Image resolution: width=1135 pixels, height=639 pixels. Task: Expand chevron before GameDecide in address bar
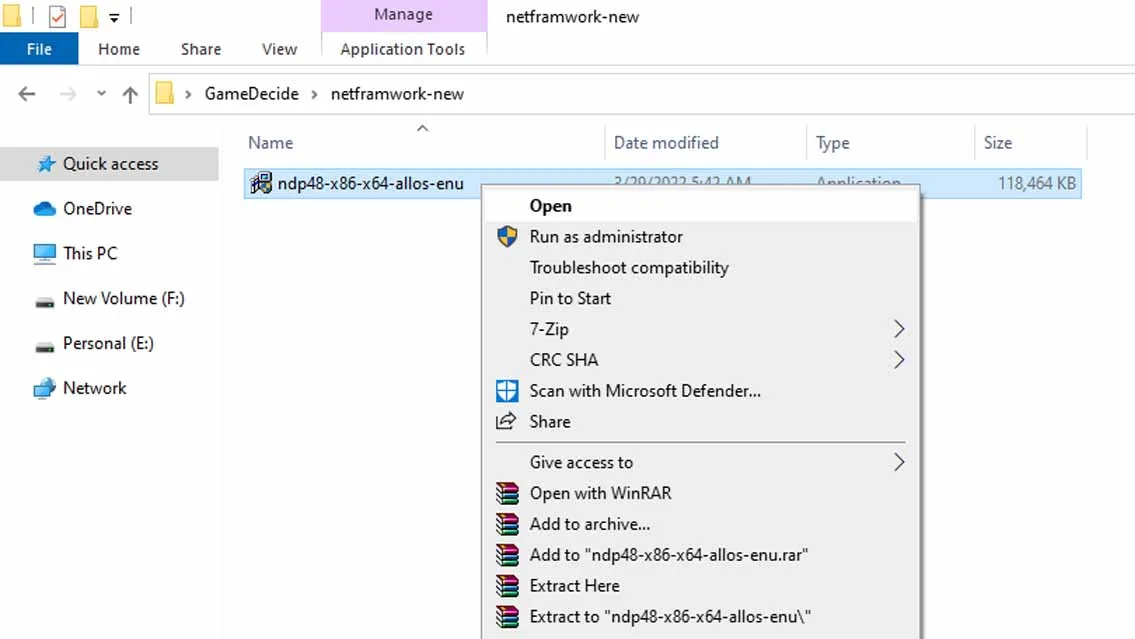pyautogui.click(x=188, y=94)
